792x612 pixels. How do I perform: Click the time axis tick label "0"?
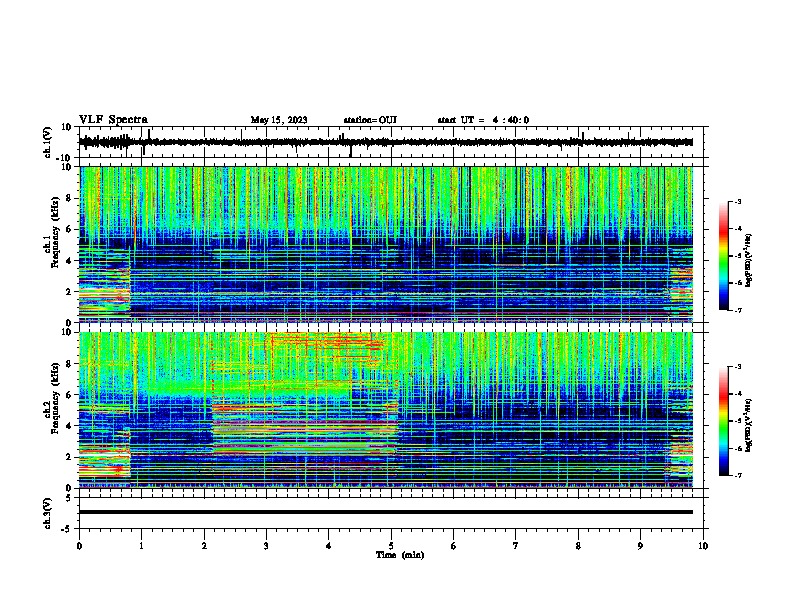click(79, 546)
